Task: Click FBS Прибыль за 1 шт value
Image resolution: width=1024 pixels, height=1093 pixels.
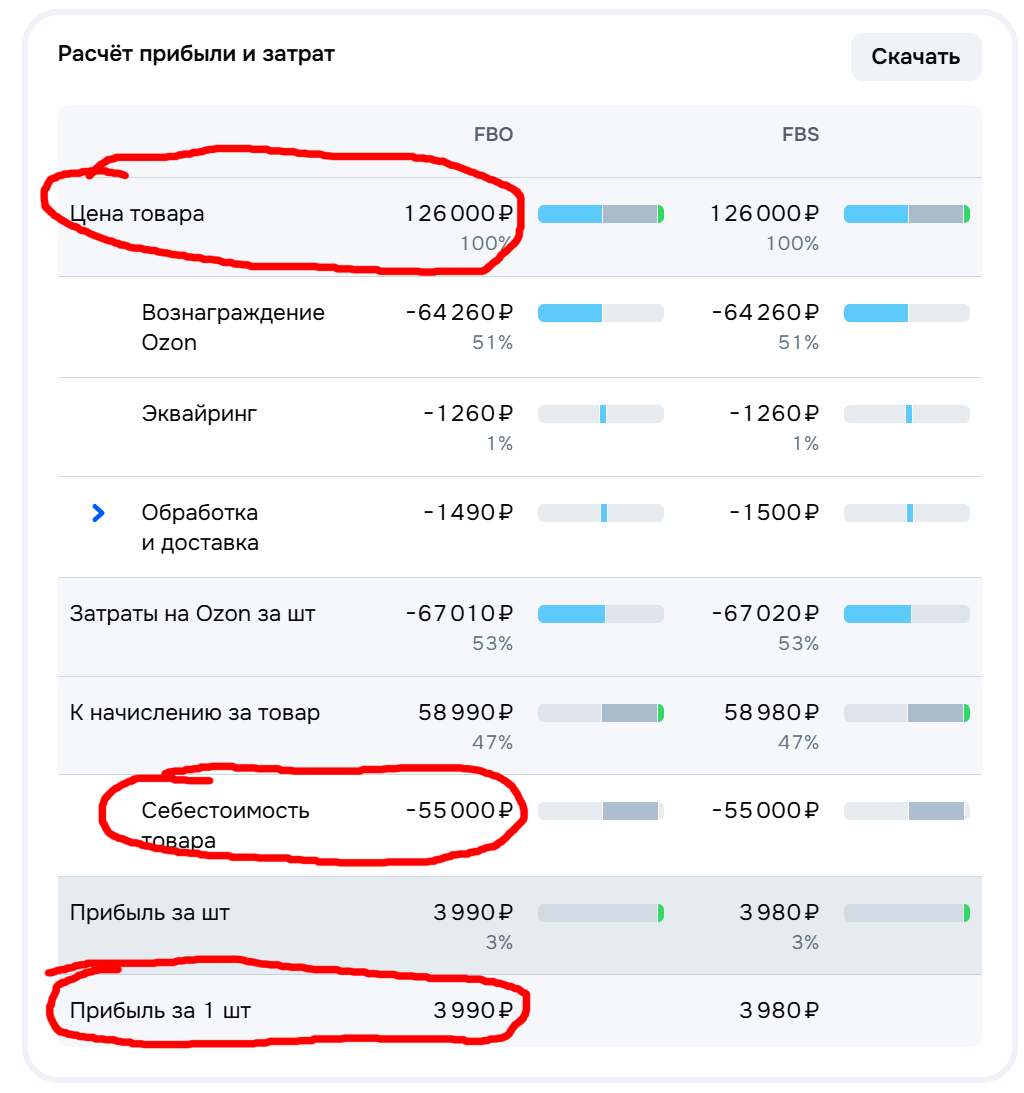Action: click(779, 1010)
